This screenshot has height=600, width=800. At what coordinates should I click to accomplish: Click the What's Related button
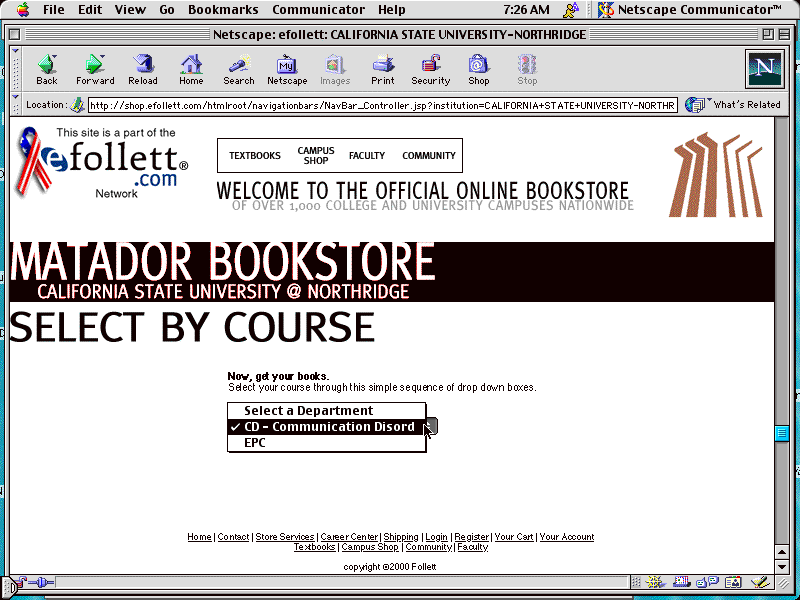point(733,105)
